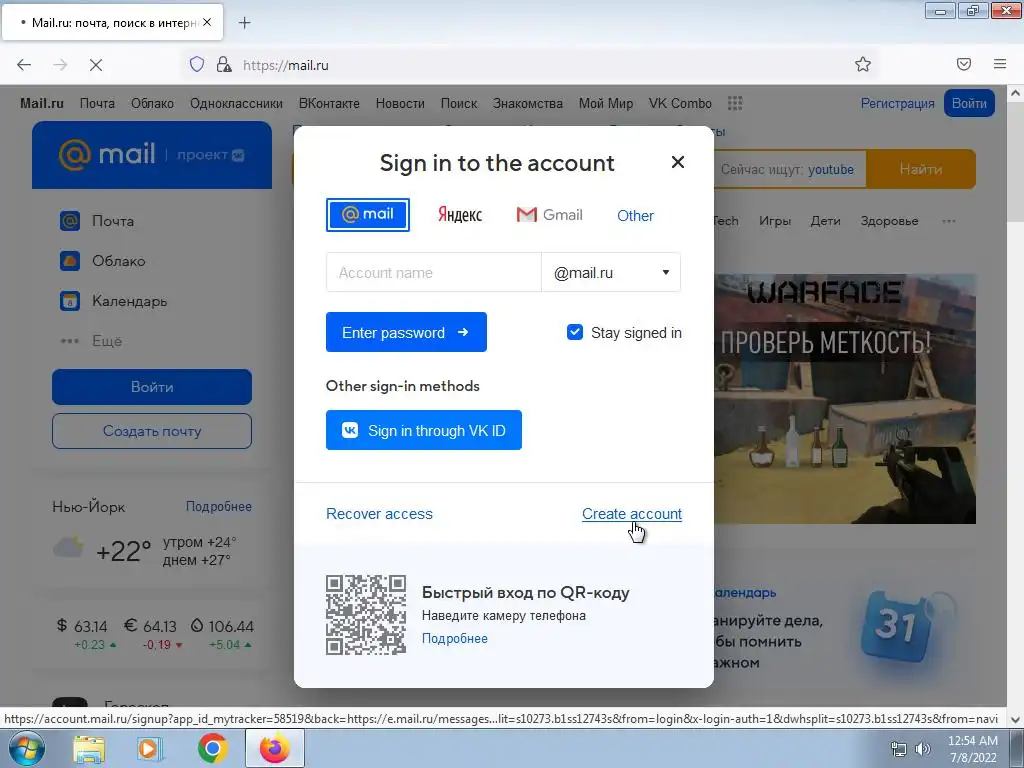Image resolution: width=1024 pixels, height=768 pixels.
Task: Open Почта icon in sidebar
Action: click(70, 221)
